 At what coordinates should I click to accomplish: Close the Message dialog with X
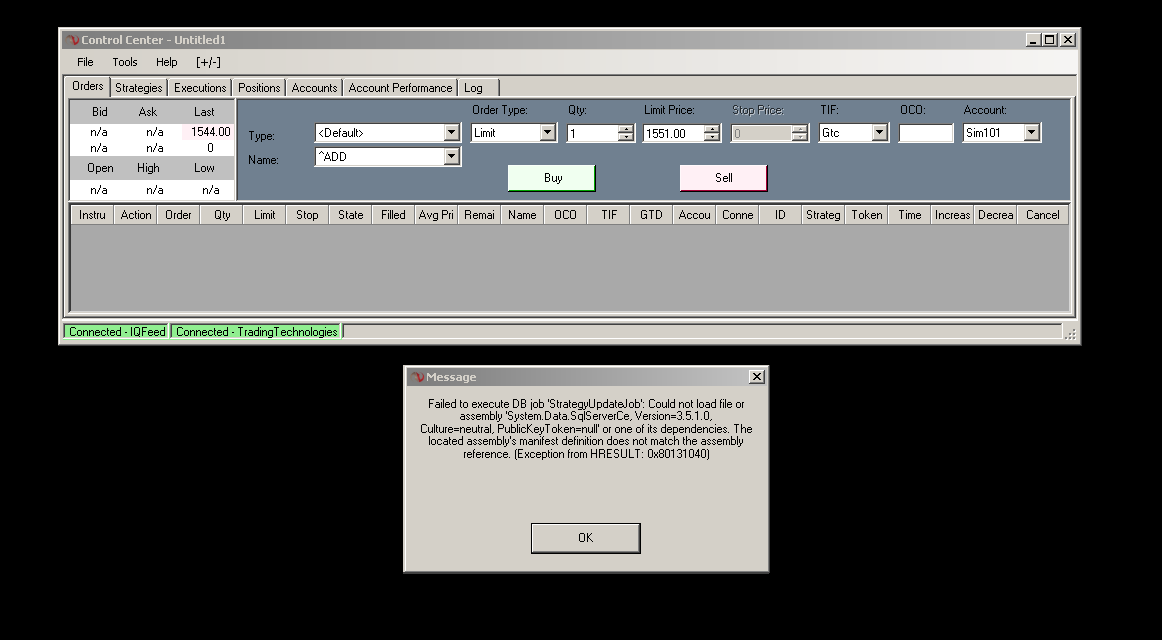click(757, 377)
